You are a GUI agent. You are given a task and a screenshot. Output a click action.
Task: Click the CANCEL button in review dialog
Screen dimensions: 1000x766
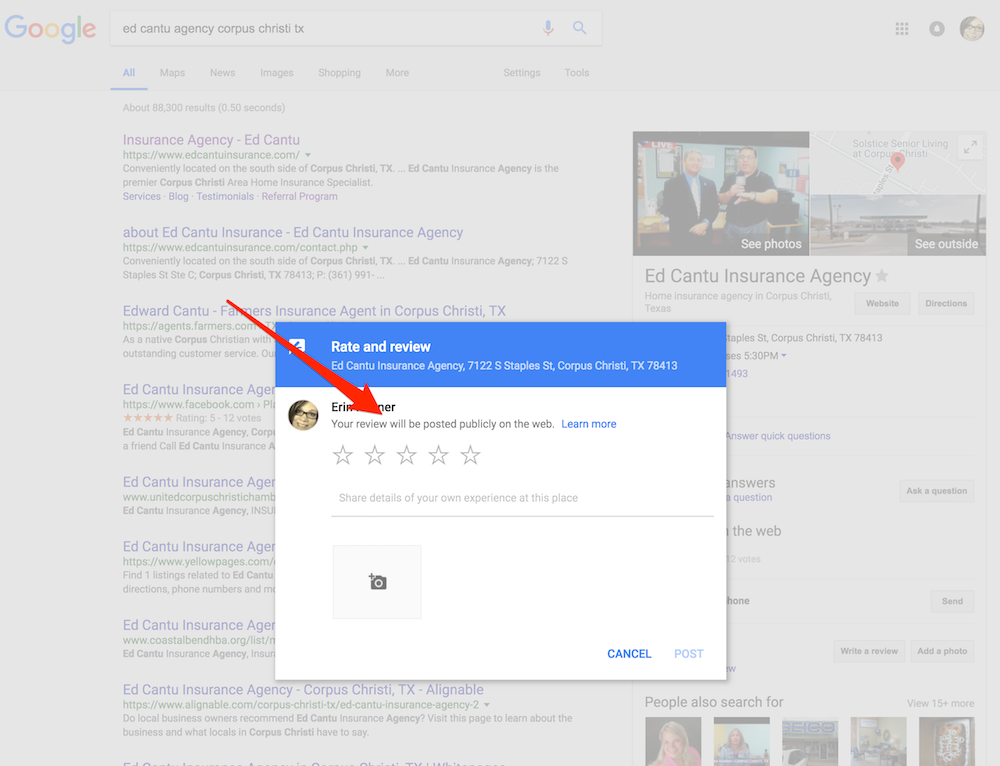[629, 654]
